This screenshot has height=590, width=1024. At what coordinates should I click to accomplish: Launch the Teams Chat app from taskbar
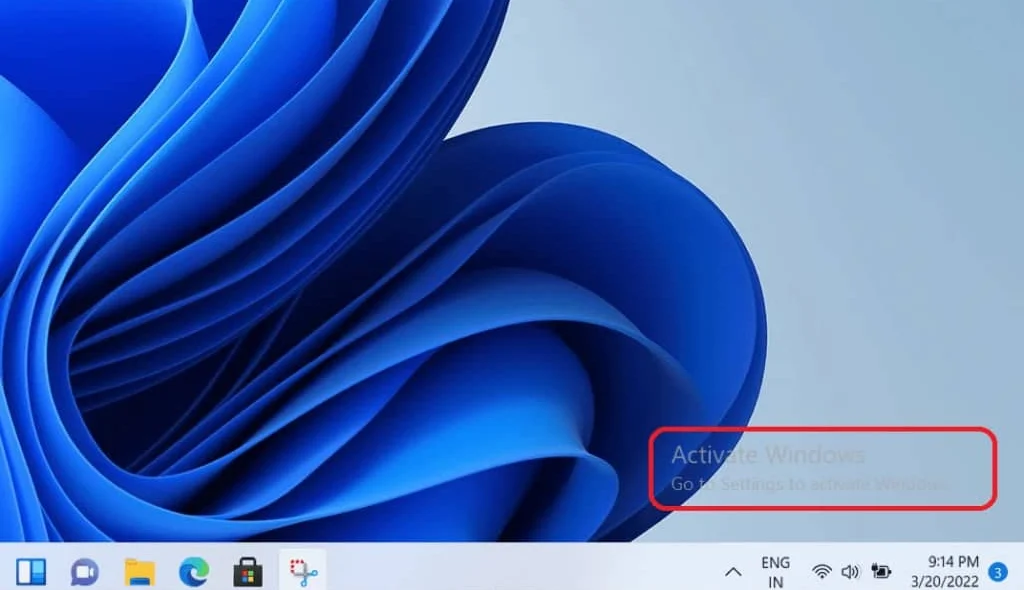tap(85, 572)
